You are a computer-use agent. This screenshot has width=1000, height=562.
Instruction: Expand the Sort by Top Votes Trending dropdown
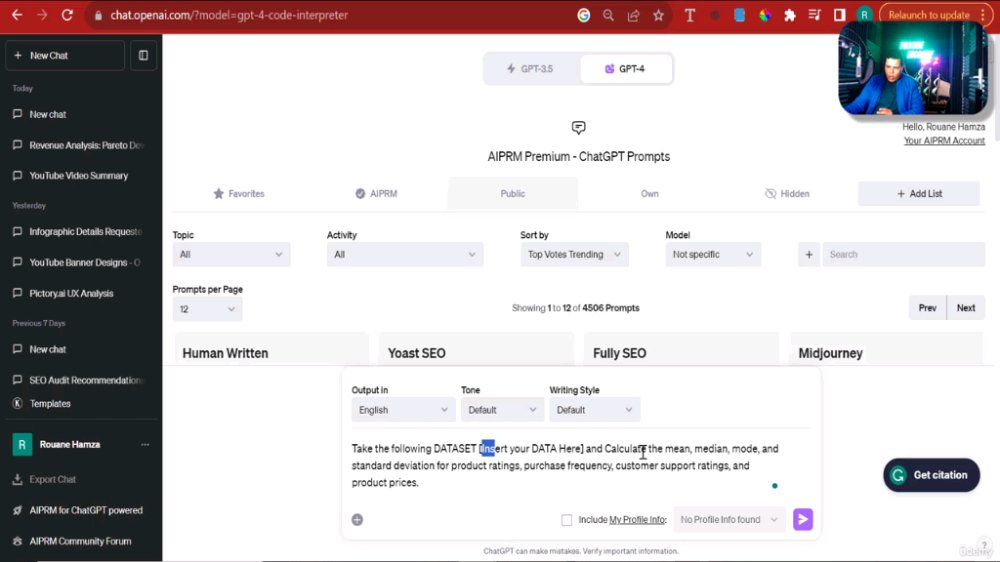(x=574, y=255)
